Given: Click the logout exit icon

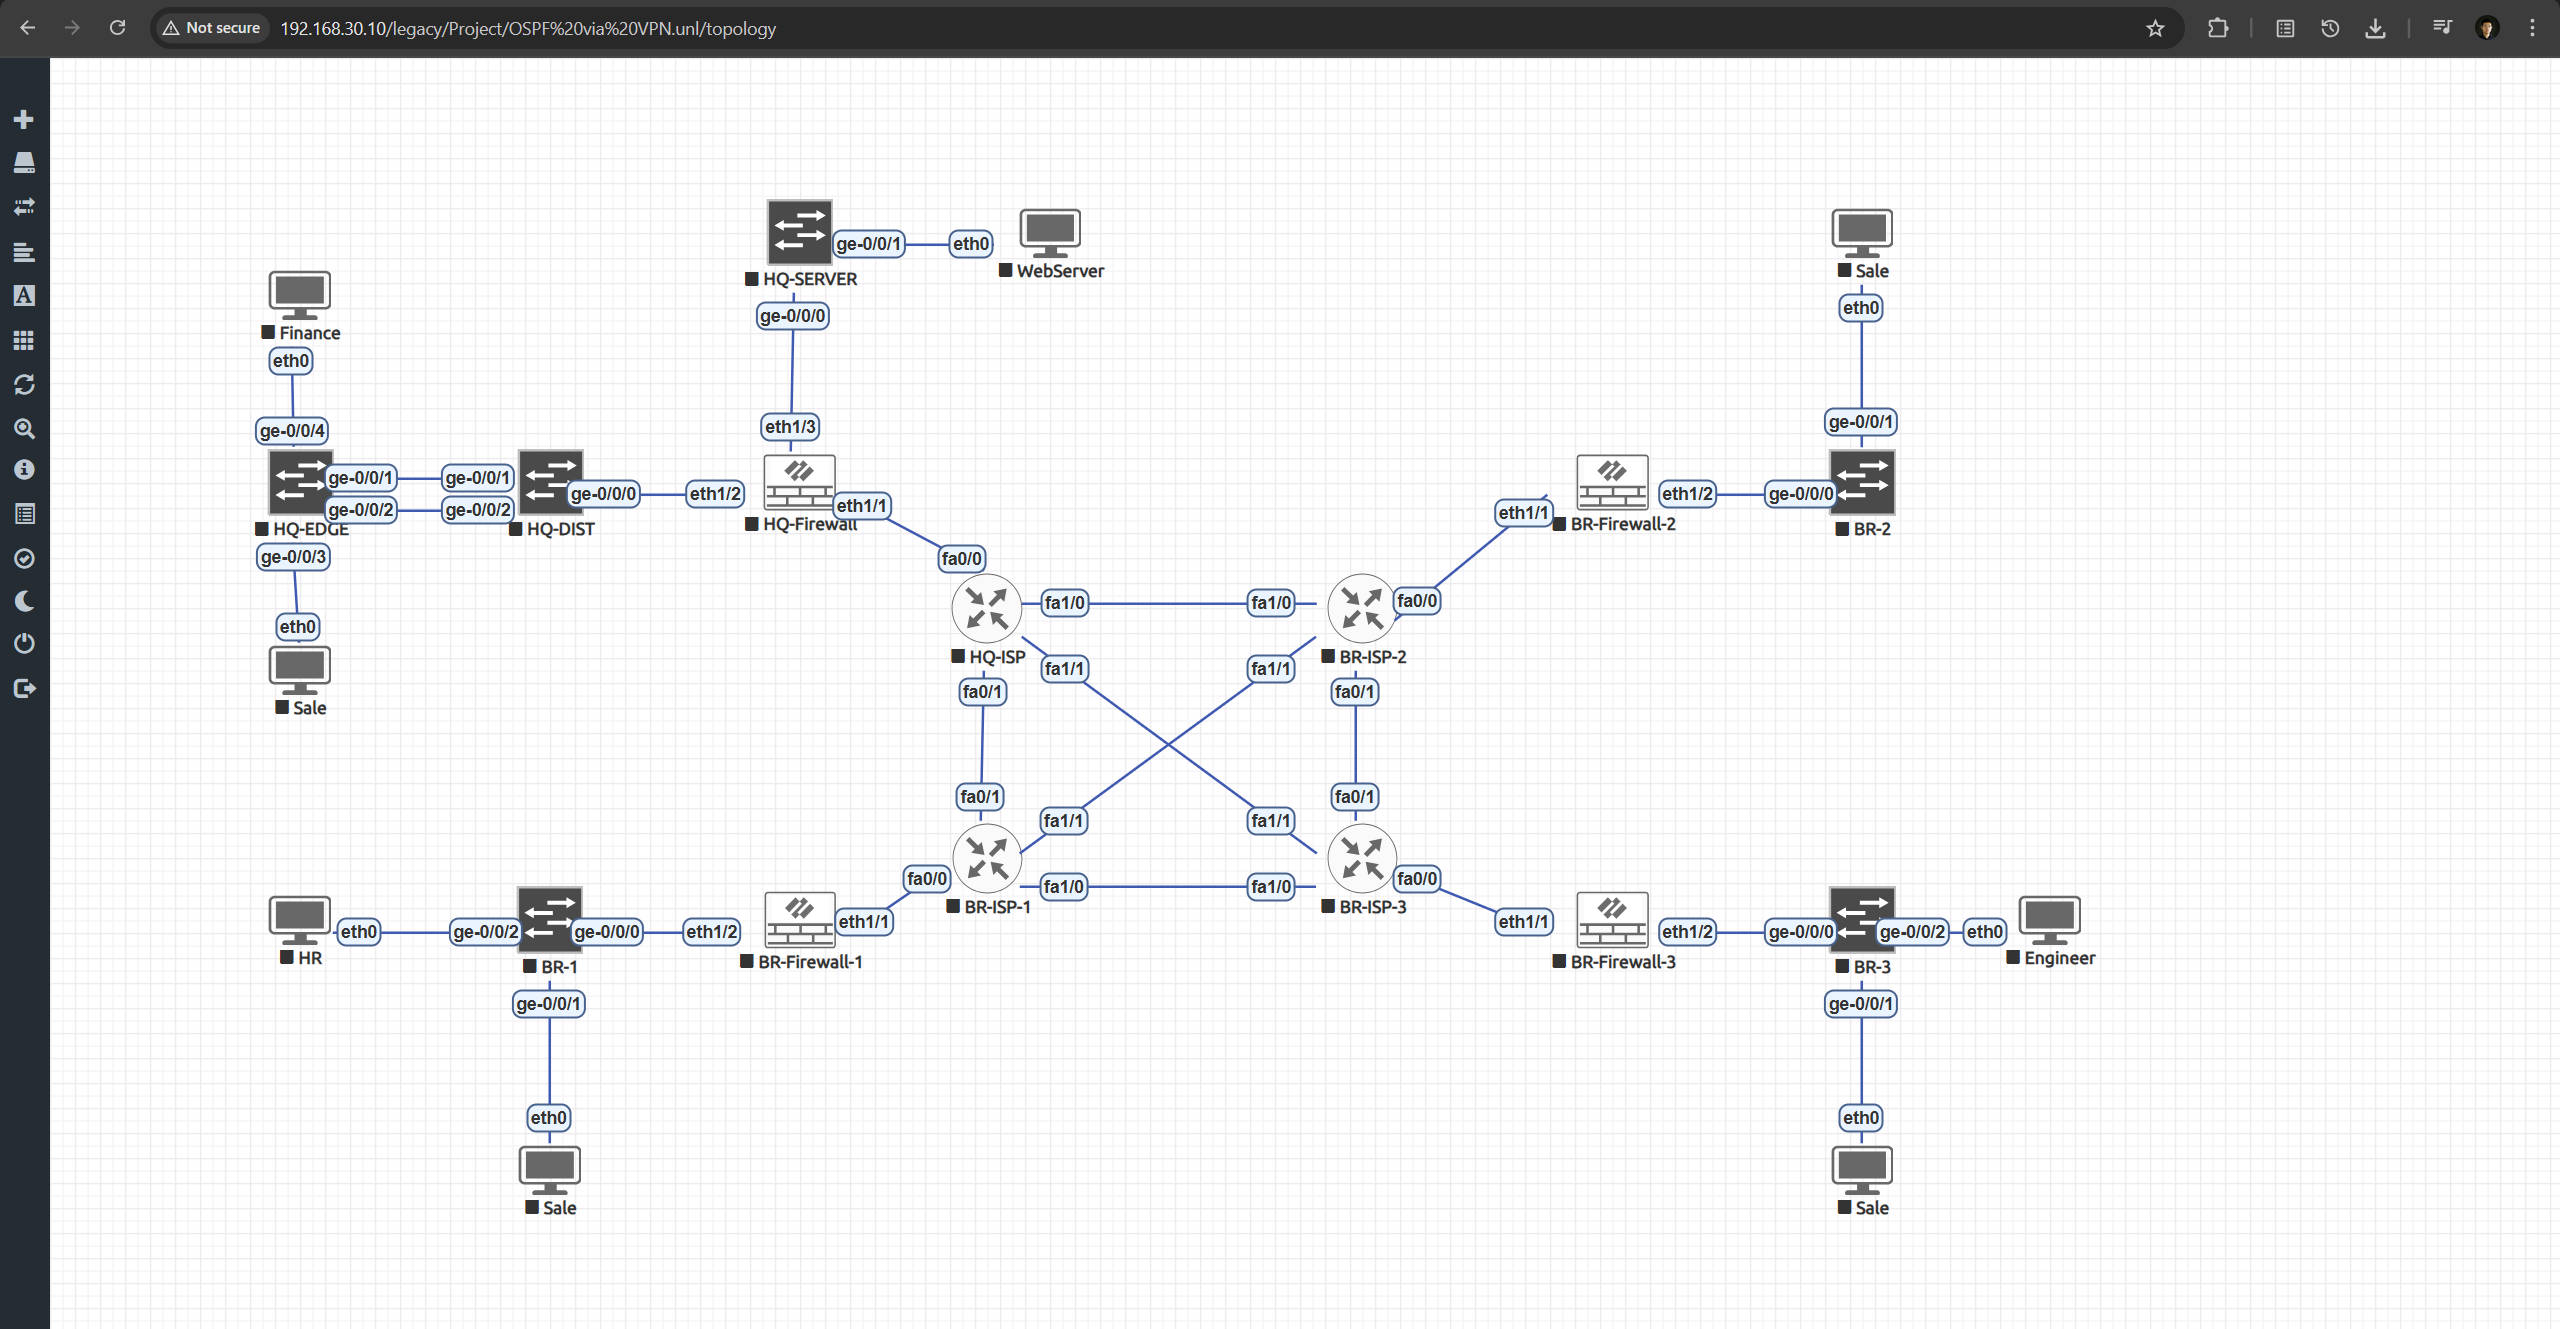Looking at the screenshot, I should [24, 688].
